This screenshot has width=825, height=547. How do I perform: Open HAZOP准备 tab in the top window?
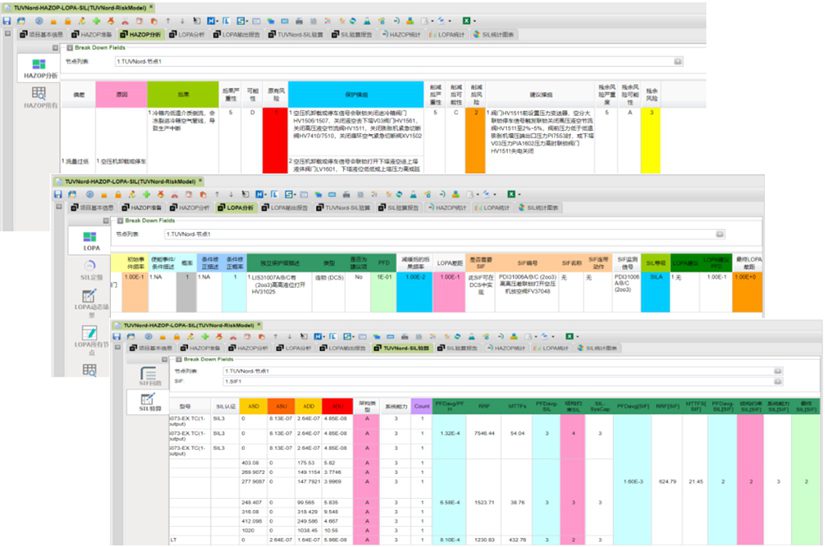[x=93, y=34]
